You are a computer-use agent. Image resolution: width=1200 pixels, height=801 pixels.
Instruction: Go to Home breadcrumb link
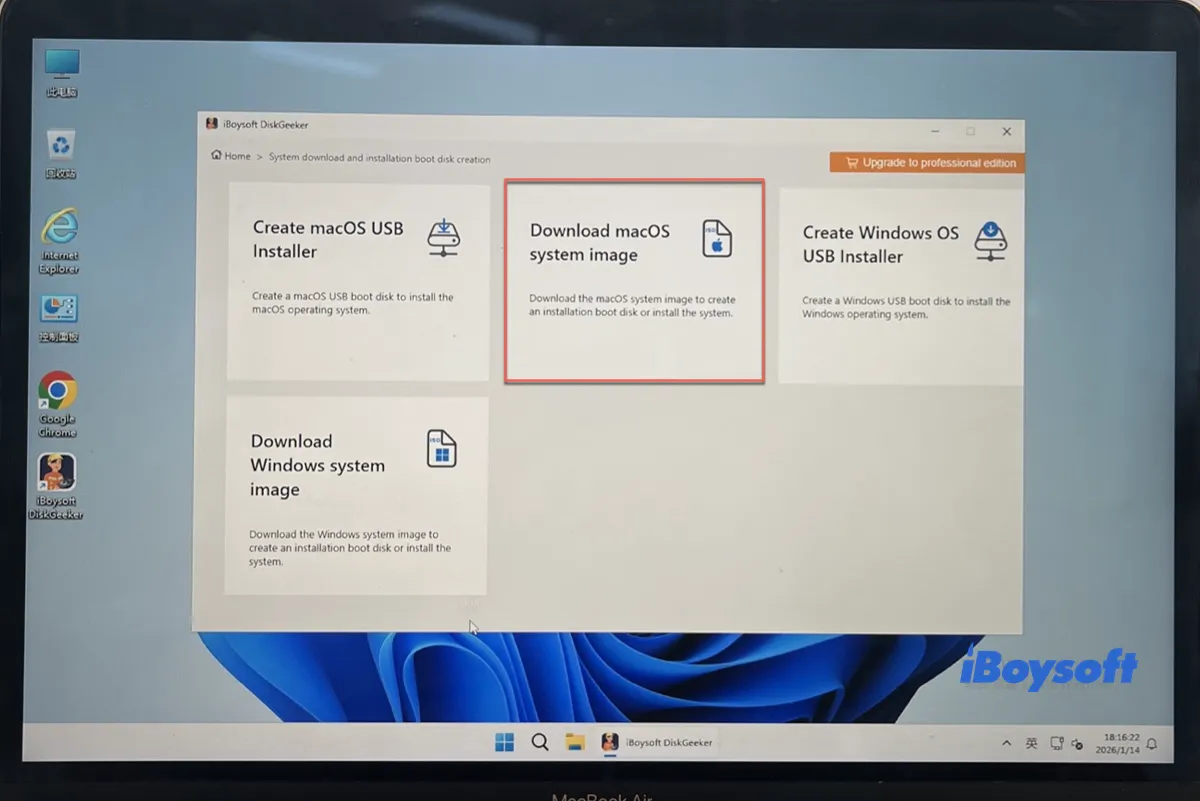231,156
